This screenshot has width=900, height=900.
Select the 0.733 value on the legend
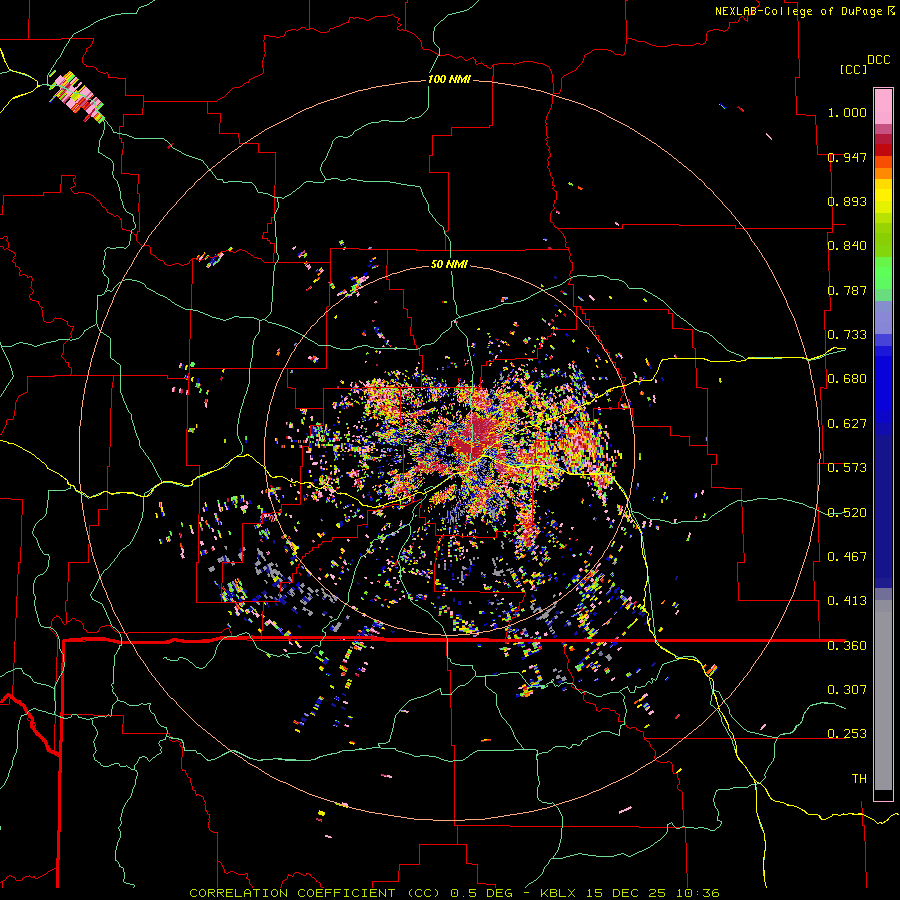point(847,335)
